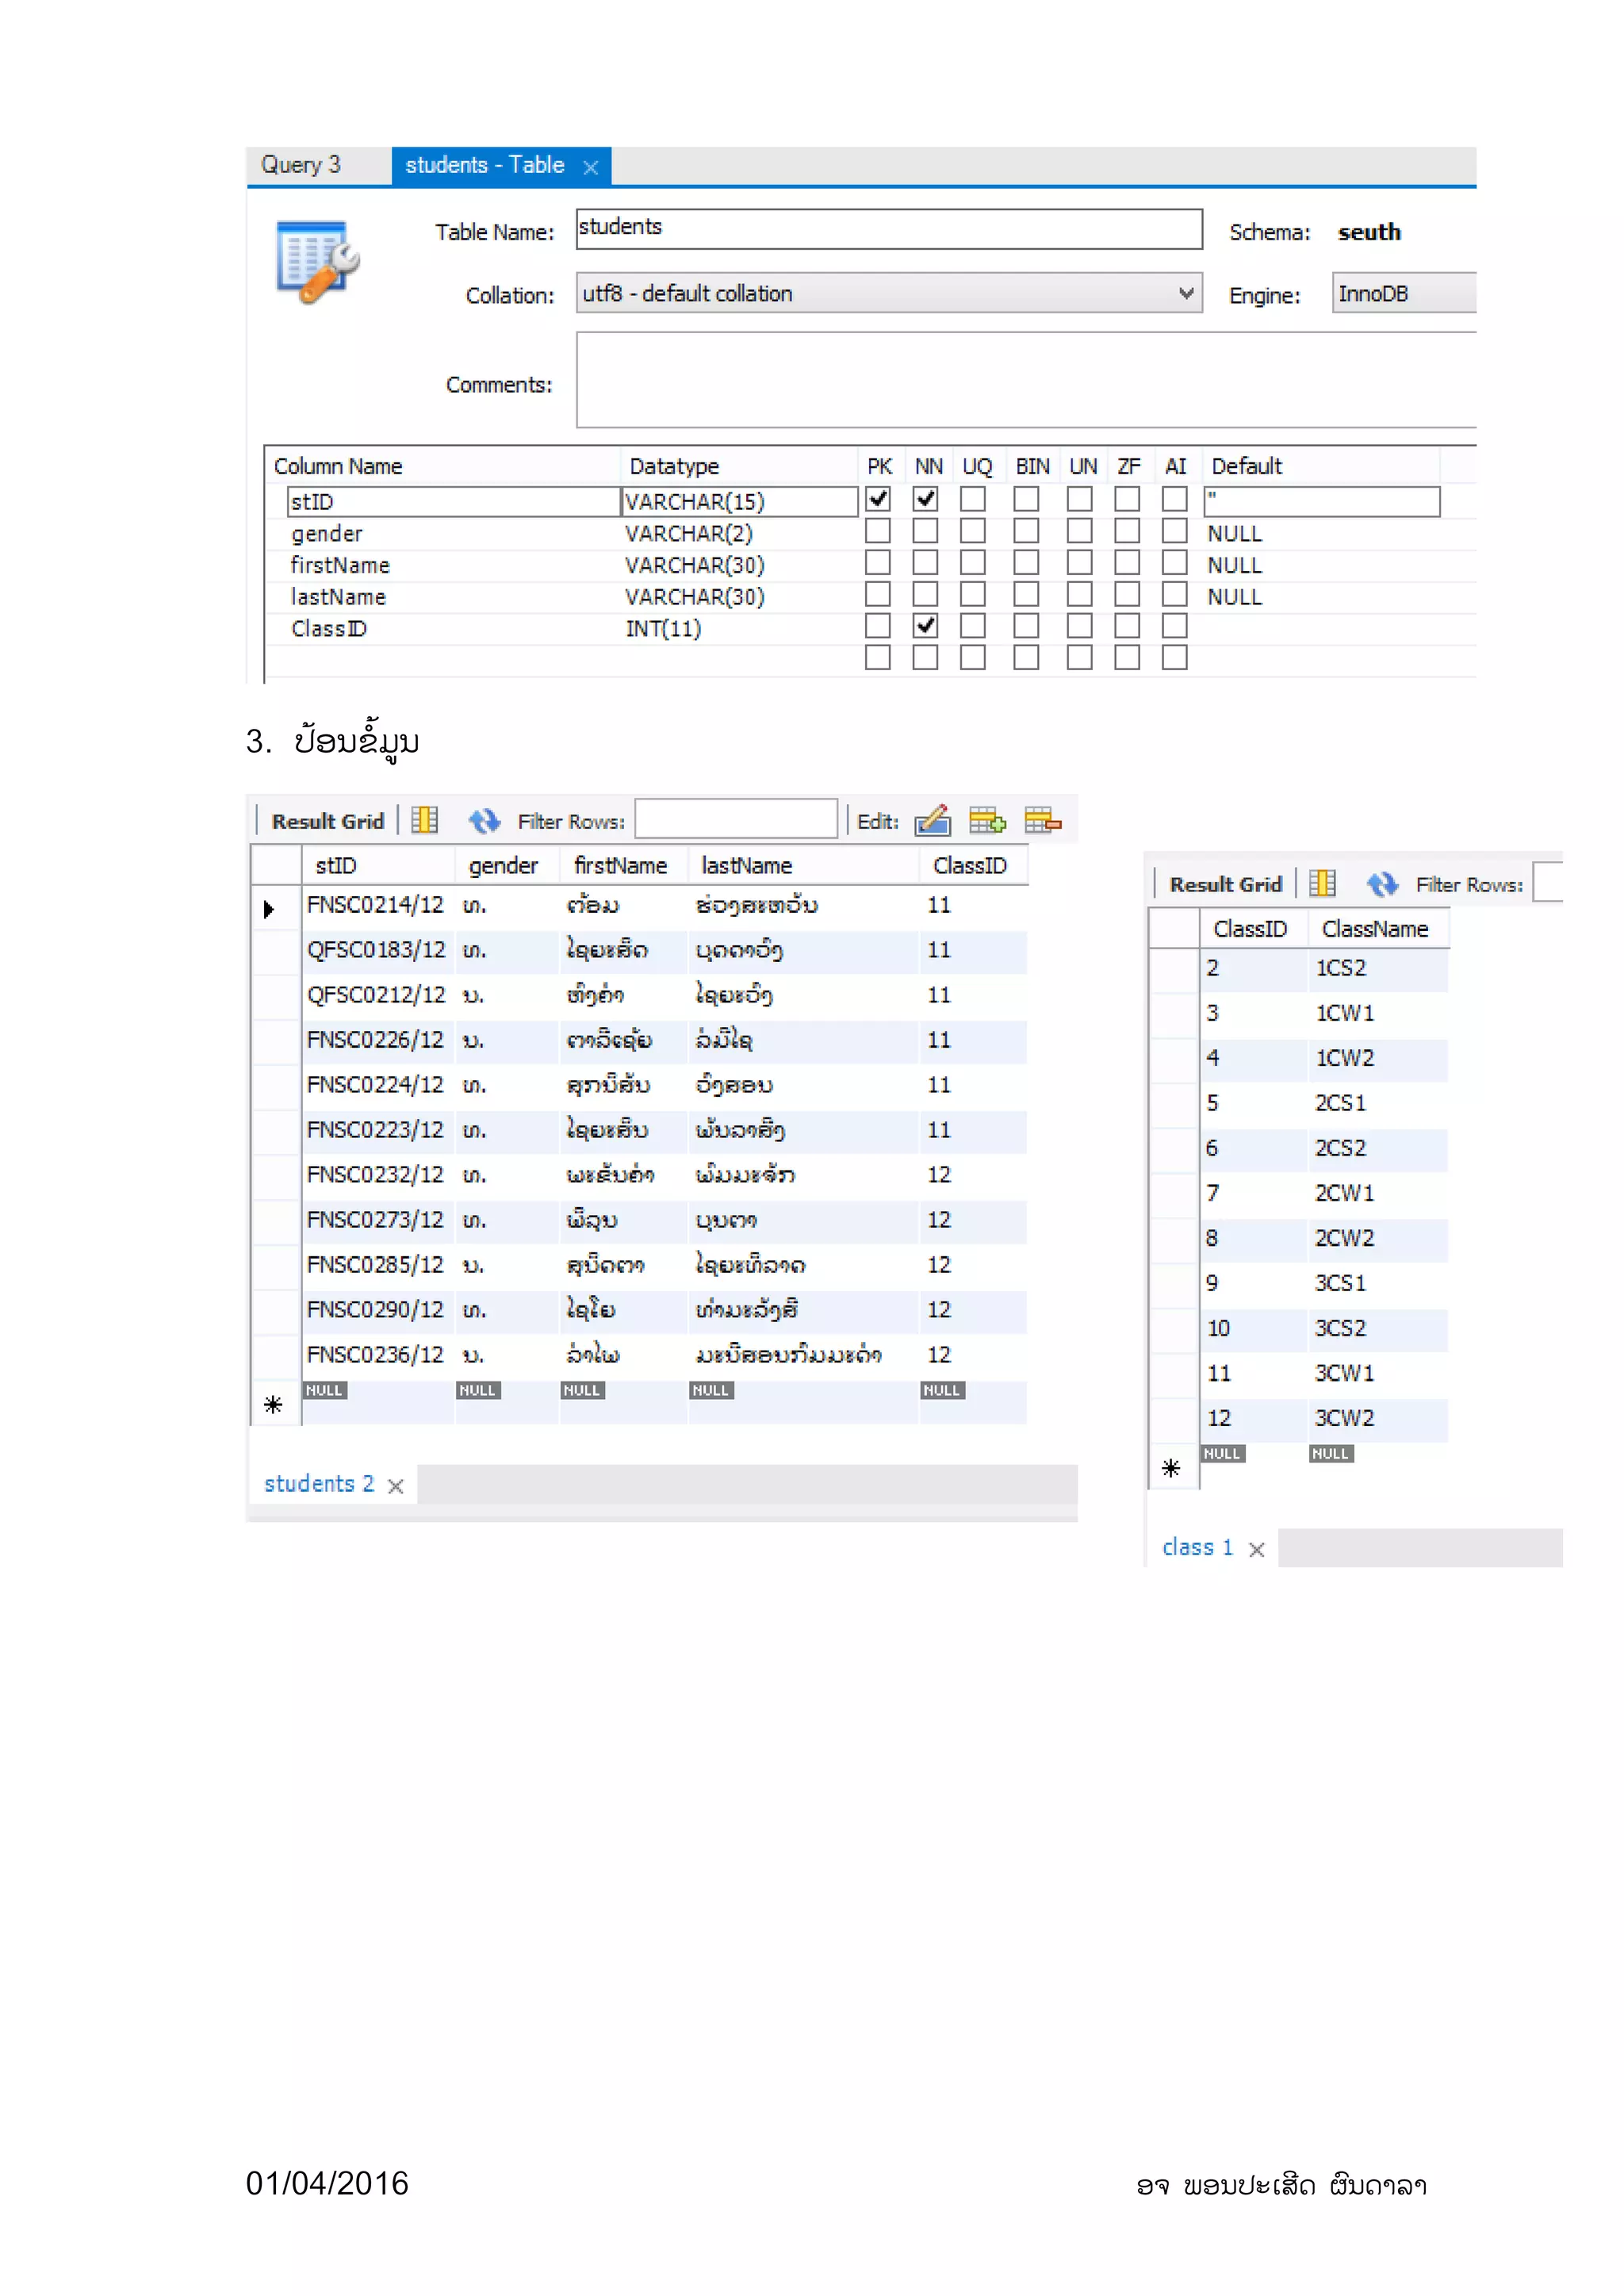Click the Filter Rows field in students grid
The width and height of the screenshot is (1624, 2296).
736,819
